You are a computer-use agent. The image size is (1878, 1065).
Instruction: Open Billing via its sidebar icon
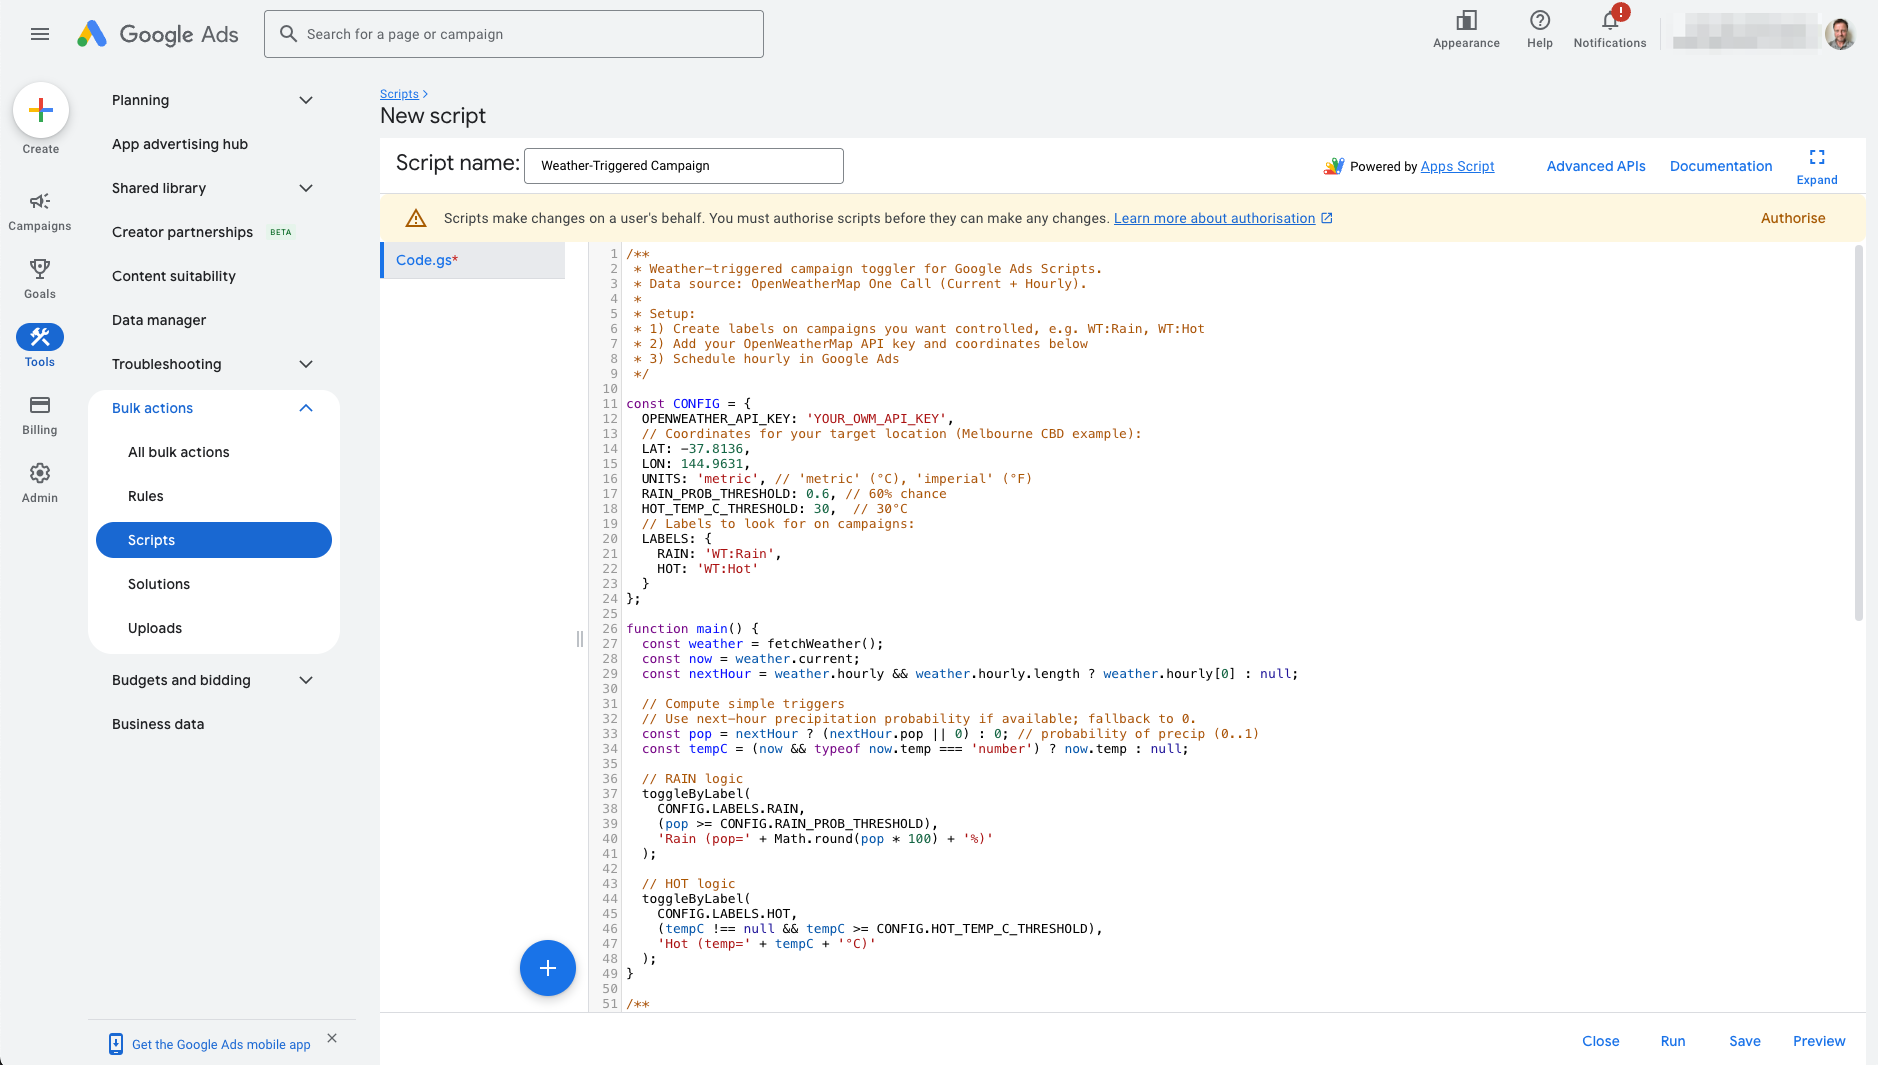pyautogui.click(x=39, y=406)
